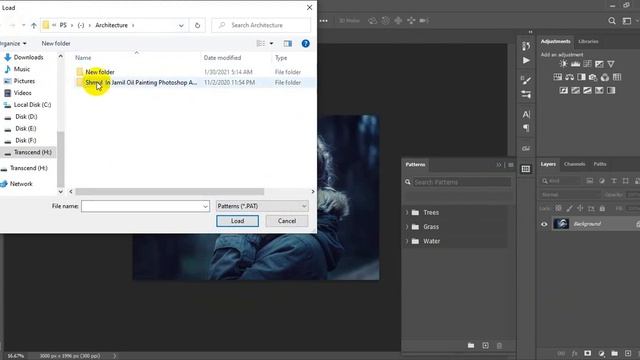Delete pattern with trash icon
Image resolution: width=640 pixels, height=360 pixels.
[499, 345]
